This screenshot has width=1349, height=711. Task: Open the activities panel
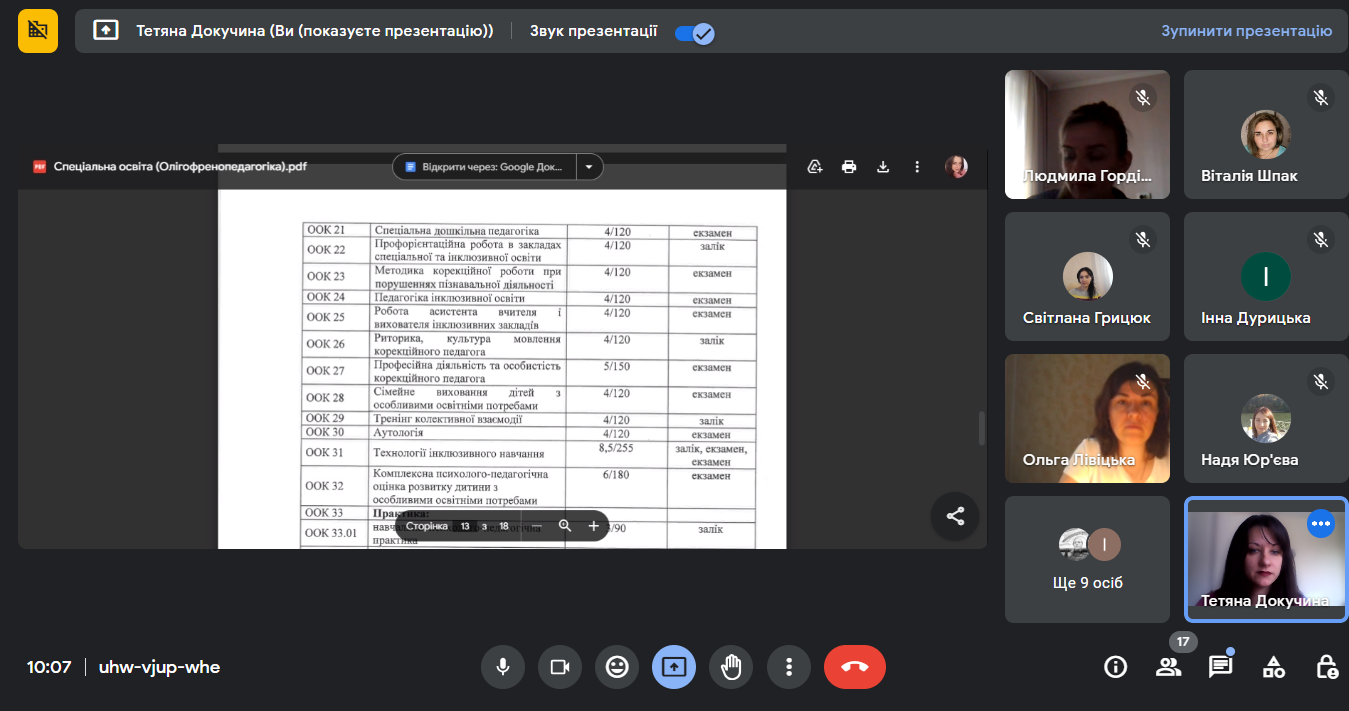tap(1273, 667)
